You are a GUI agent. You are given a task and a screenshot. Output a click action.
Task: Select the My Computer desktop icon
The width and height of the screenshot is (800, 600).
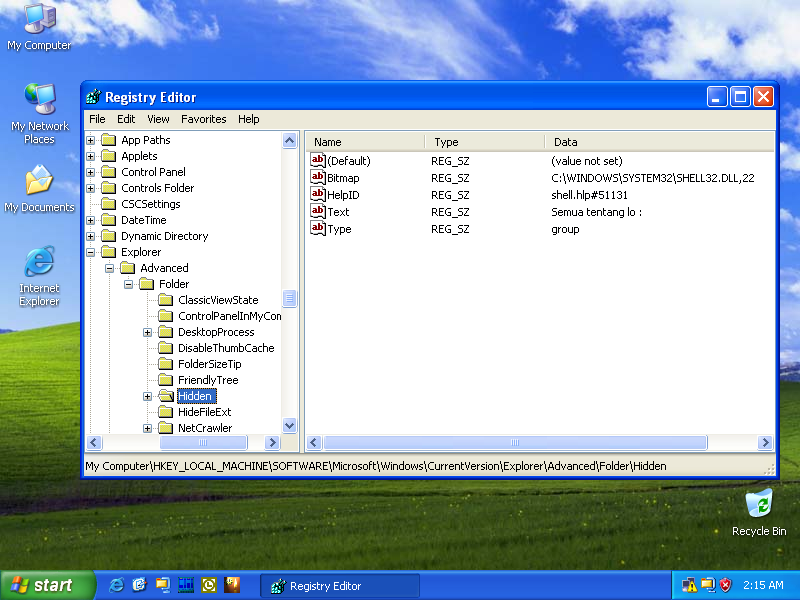point(39,20)
